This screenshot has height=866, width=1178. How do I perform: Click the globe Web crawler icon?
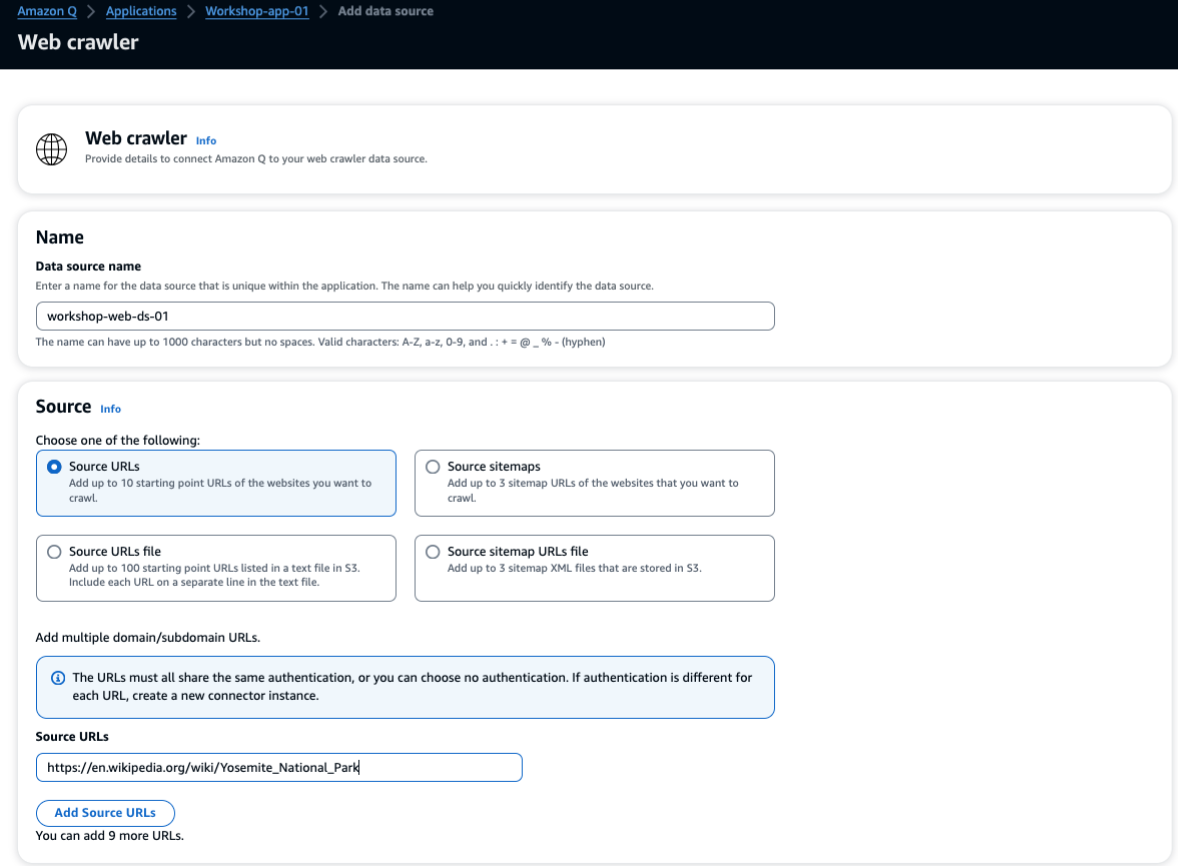51,149
